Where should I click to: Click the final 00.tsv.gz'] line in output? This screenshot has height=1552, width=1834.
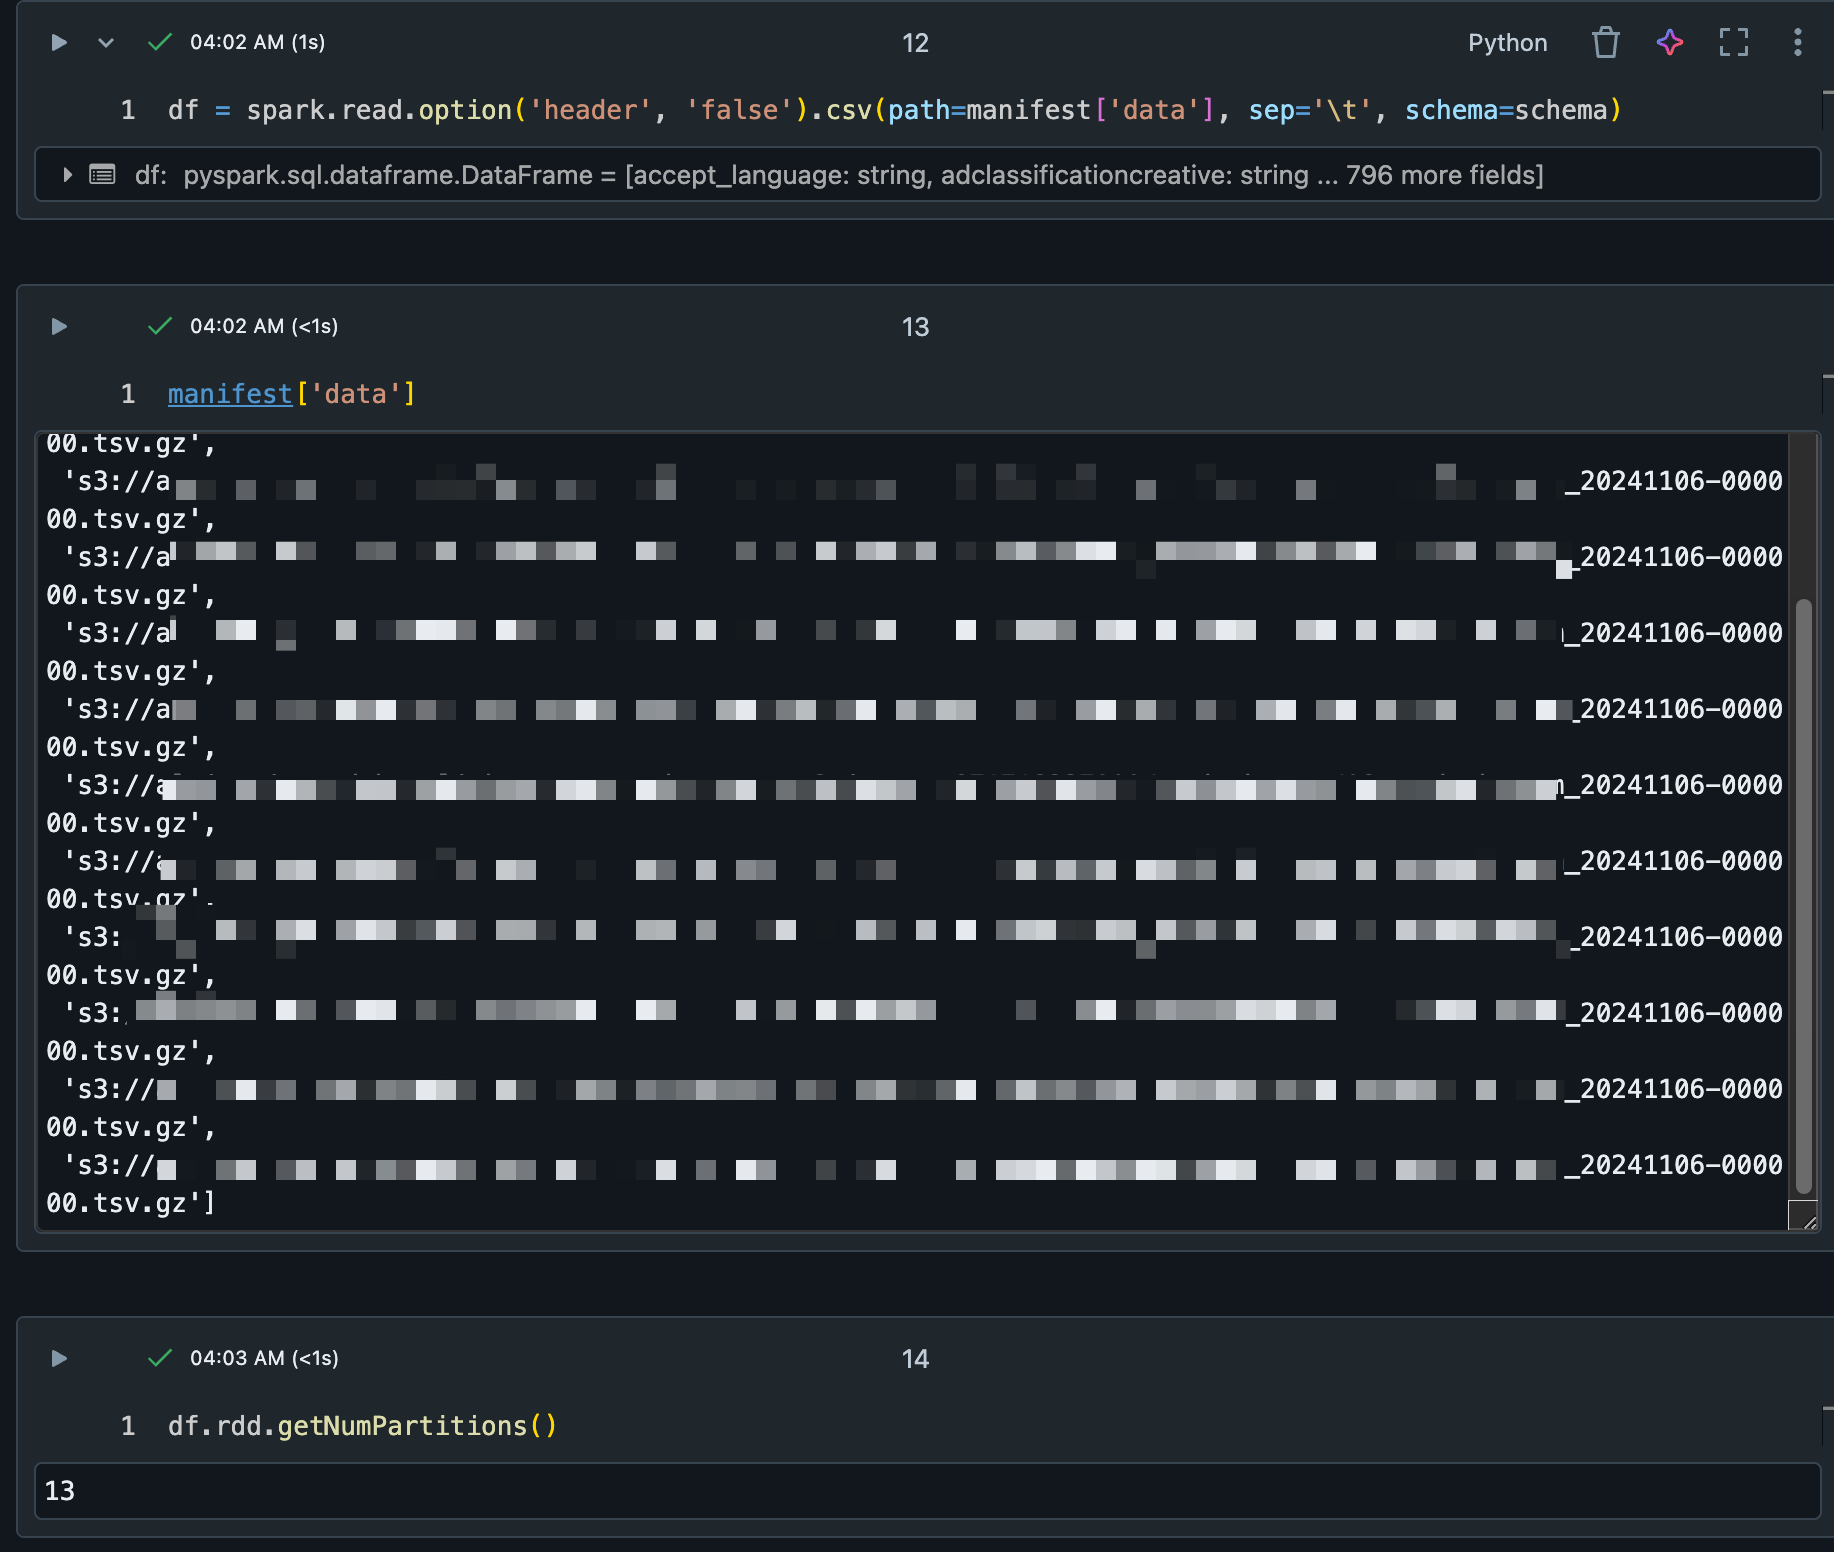tap(131, 1203)
